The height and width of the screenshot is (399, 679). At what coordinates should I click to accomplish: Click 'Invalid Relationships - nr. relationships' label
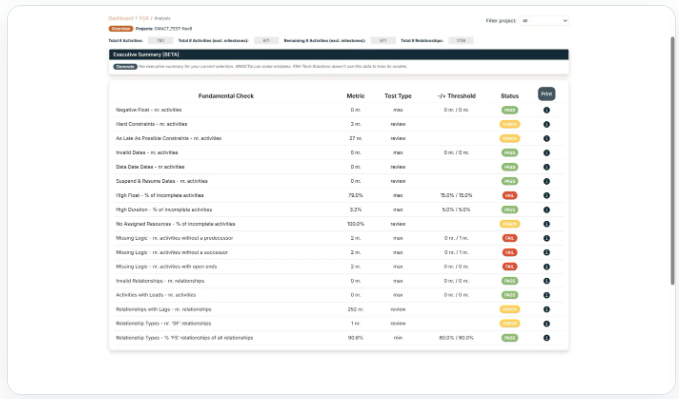[x=160, y=281]
